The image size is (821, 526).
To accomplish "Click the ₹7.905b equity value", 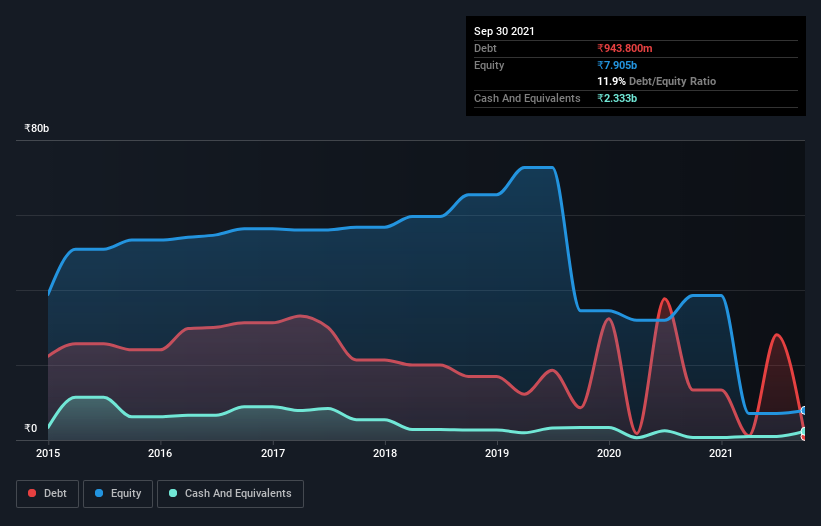I will (617, 65).
